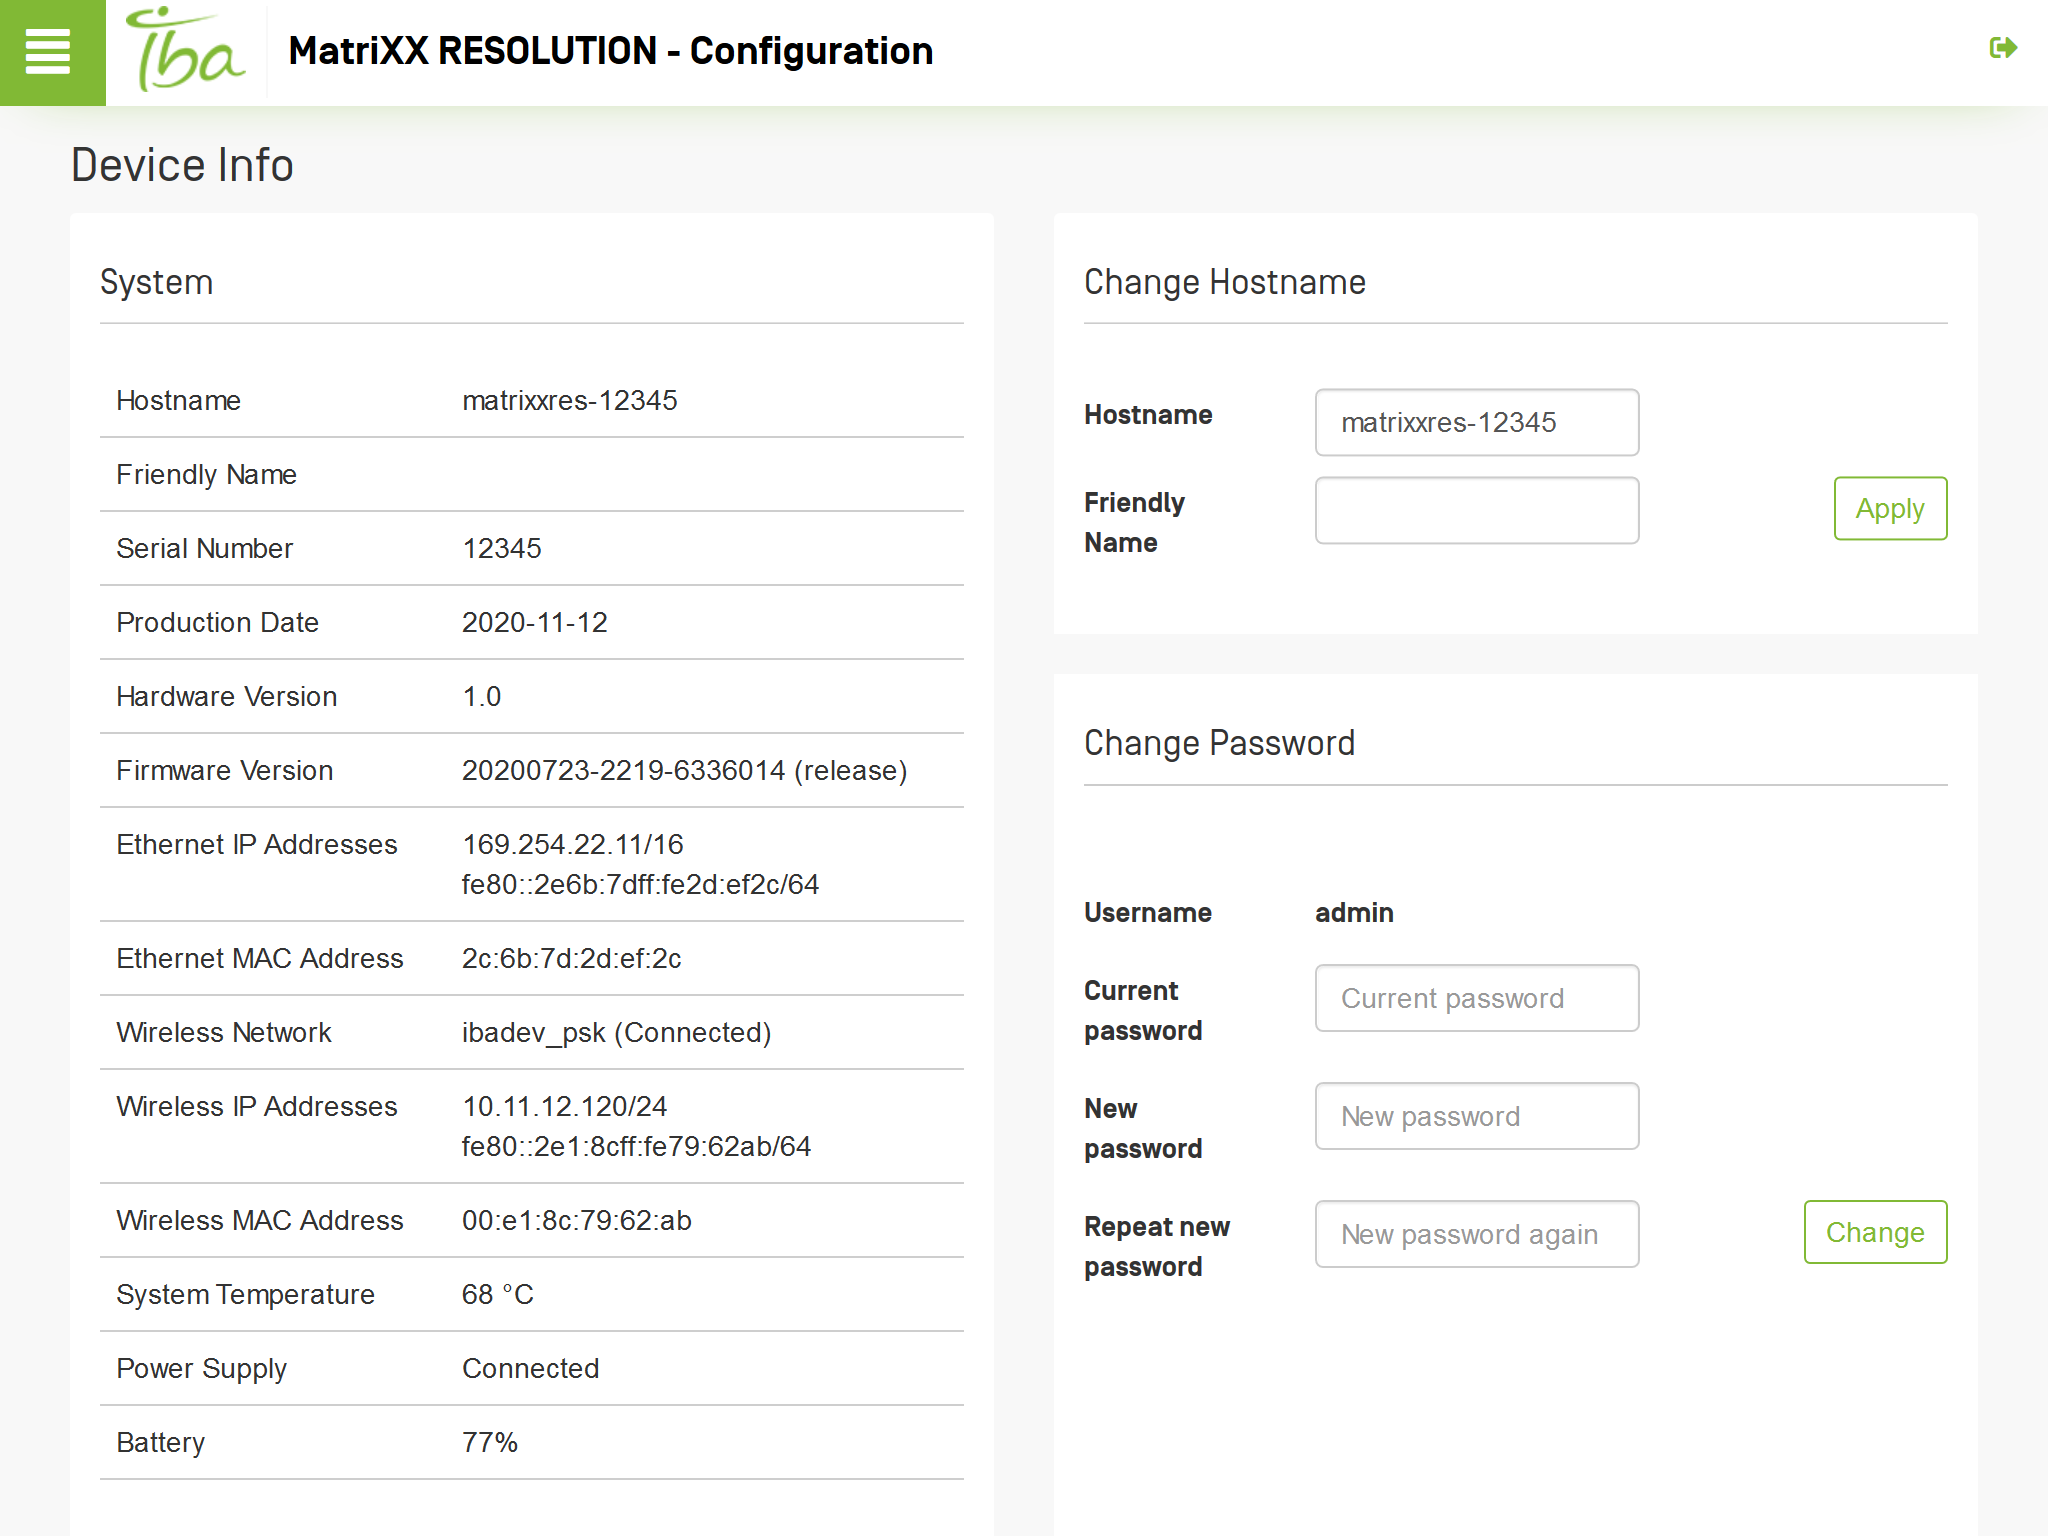This screenshot has height=1536, width=2048.
Task: Click the Device Info page heading
Action: pos(182,165)
